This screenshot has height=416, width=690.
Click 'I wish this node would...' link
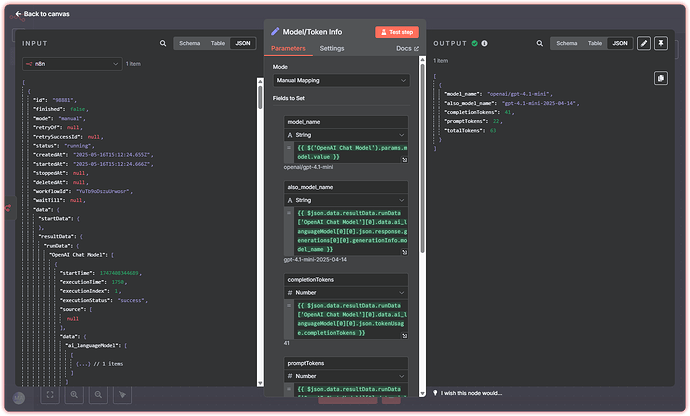tap(471, 393)
